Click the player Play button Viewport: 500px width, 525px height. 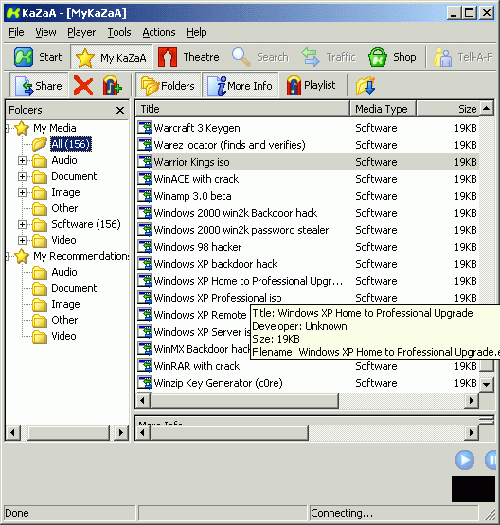tap(464, 460)
